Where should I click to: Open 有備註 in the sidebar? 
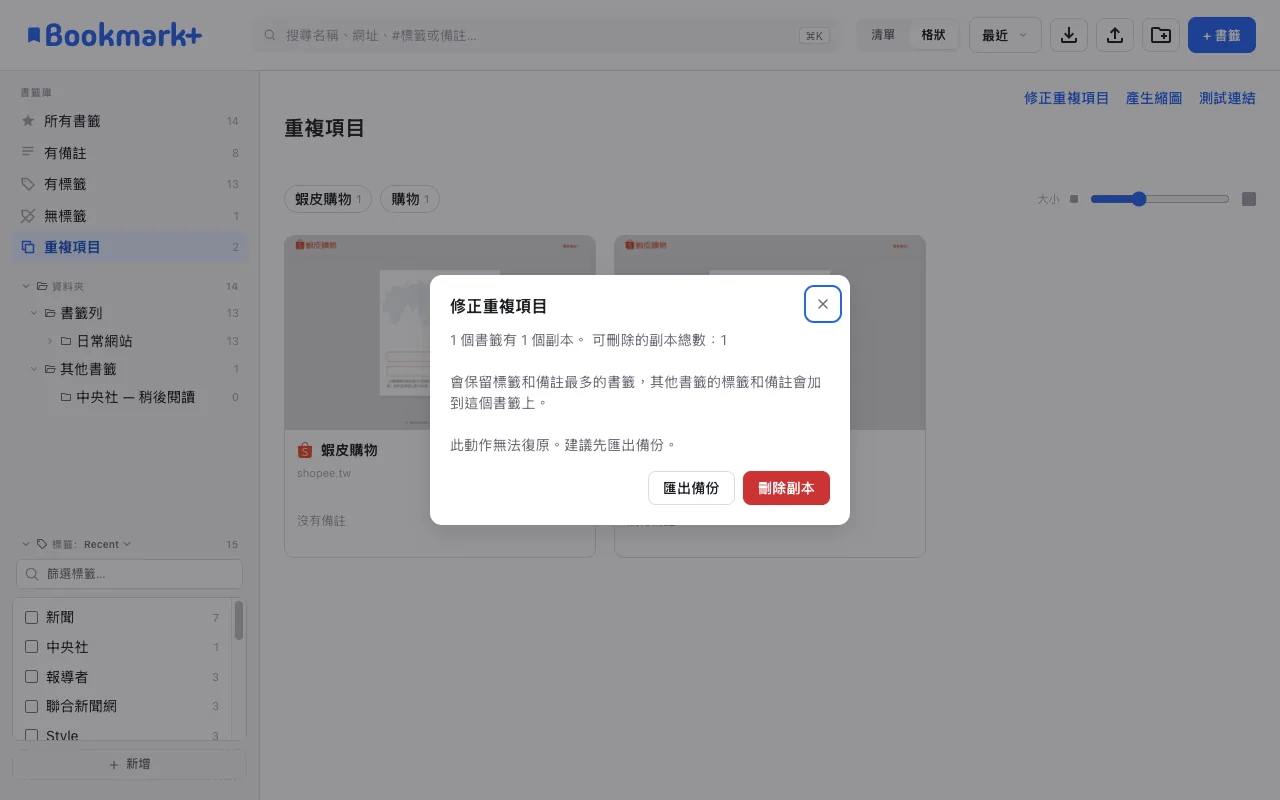[x=130, y=153]
